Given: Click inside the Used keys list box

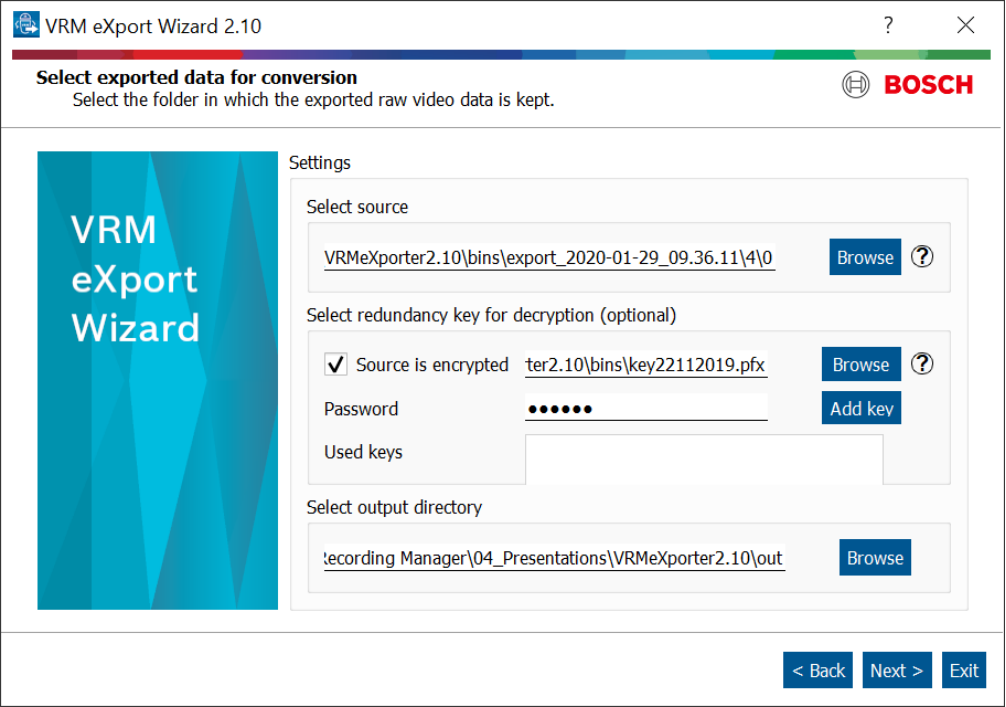Looking at the screenshot, I should tap(704, 459).
